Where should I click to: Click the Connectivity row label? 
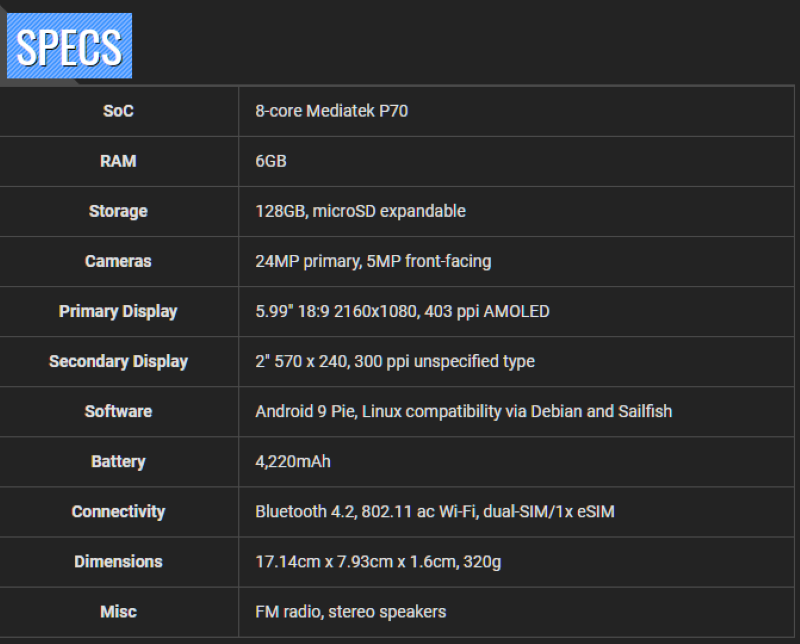pos(118,511)
